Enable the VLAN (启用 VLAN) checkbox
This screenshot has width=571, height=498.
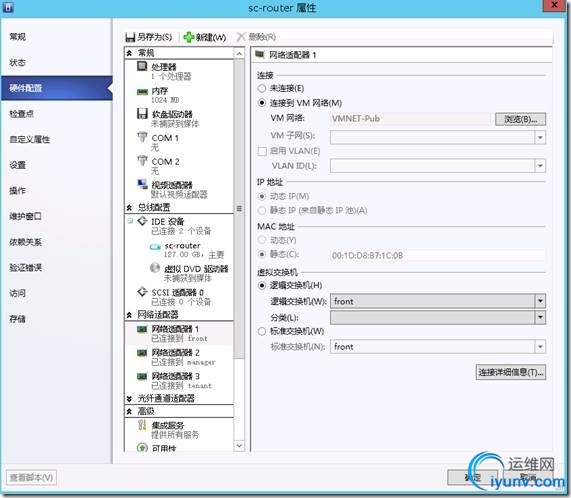click(262, 151)
